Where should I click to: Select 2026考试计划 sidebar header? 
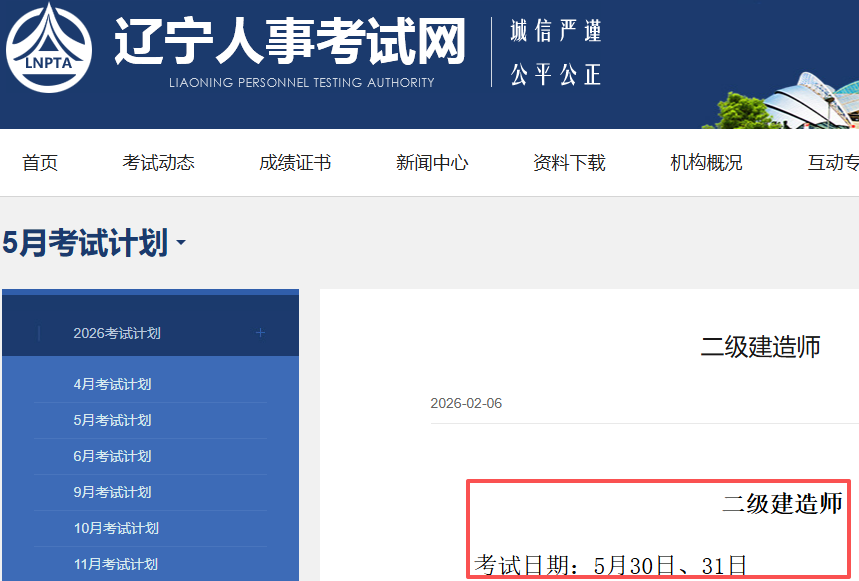[117, 333]
